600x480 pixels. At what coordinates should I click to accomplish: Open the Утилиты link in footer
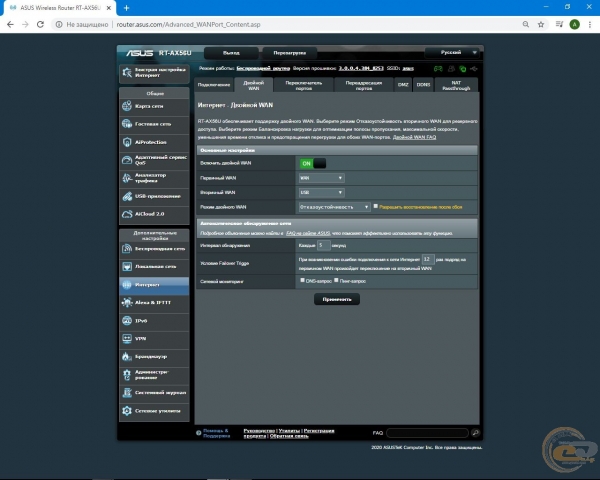[x=289, y=431]
